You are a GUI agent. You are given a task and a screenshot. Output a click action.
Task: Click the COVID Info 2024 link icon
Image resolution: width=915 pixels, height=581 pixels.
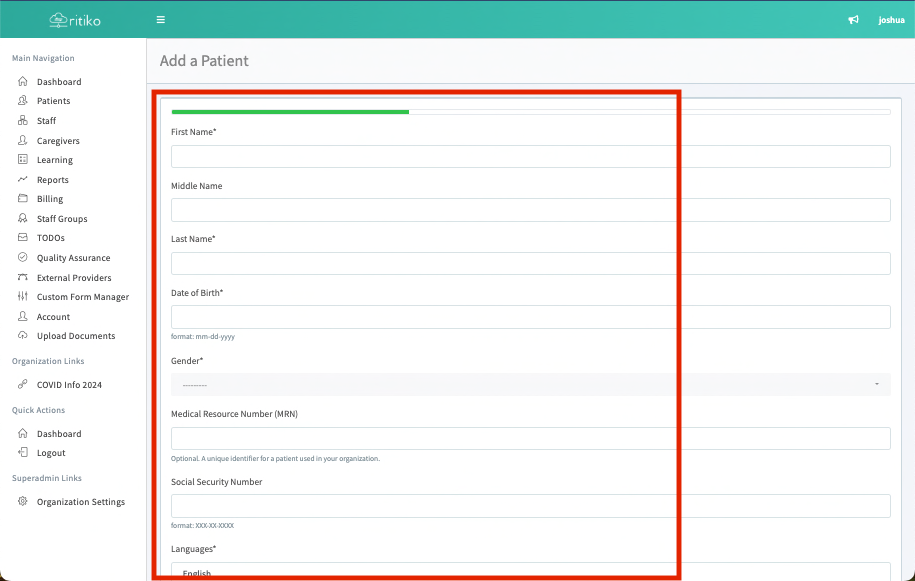23,385
